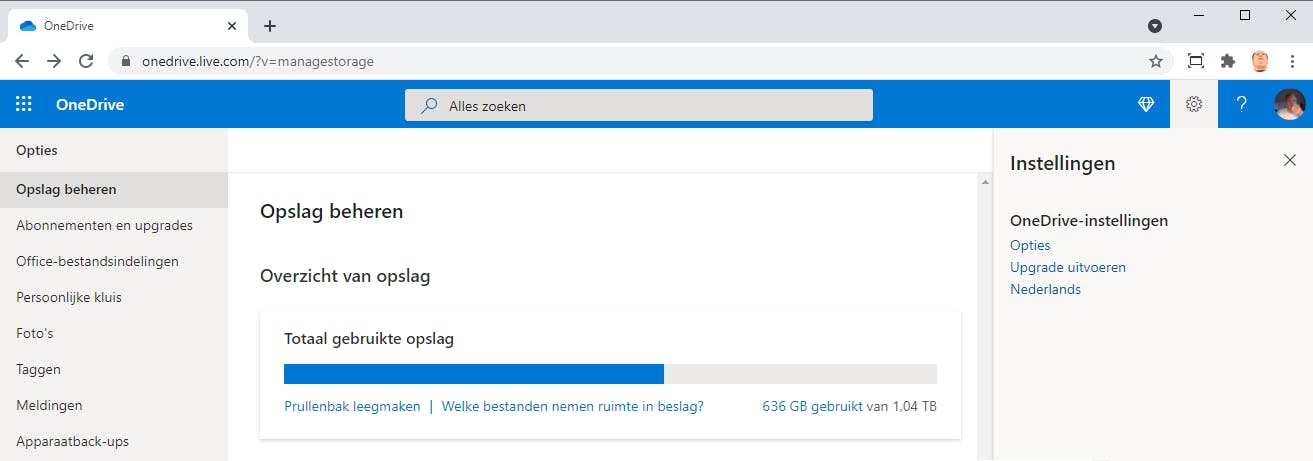Bookmark this page with star icon
1313x461 pixels.
point(1156,61)
